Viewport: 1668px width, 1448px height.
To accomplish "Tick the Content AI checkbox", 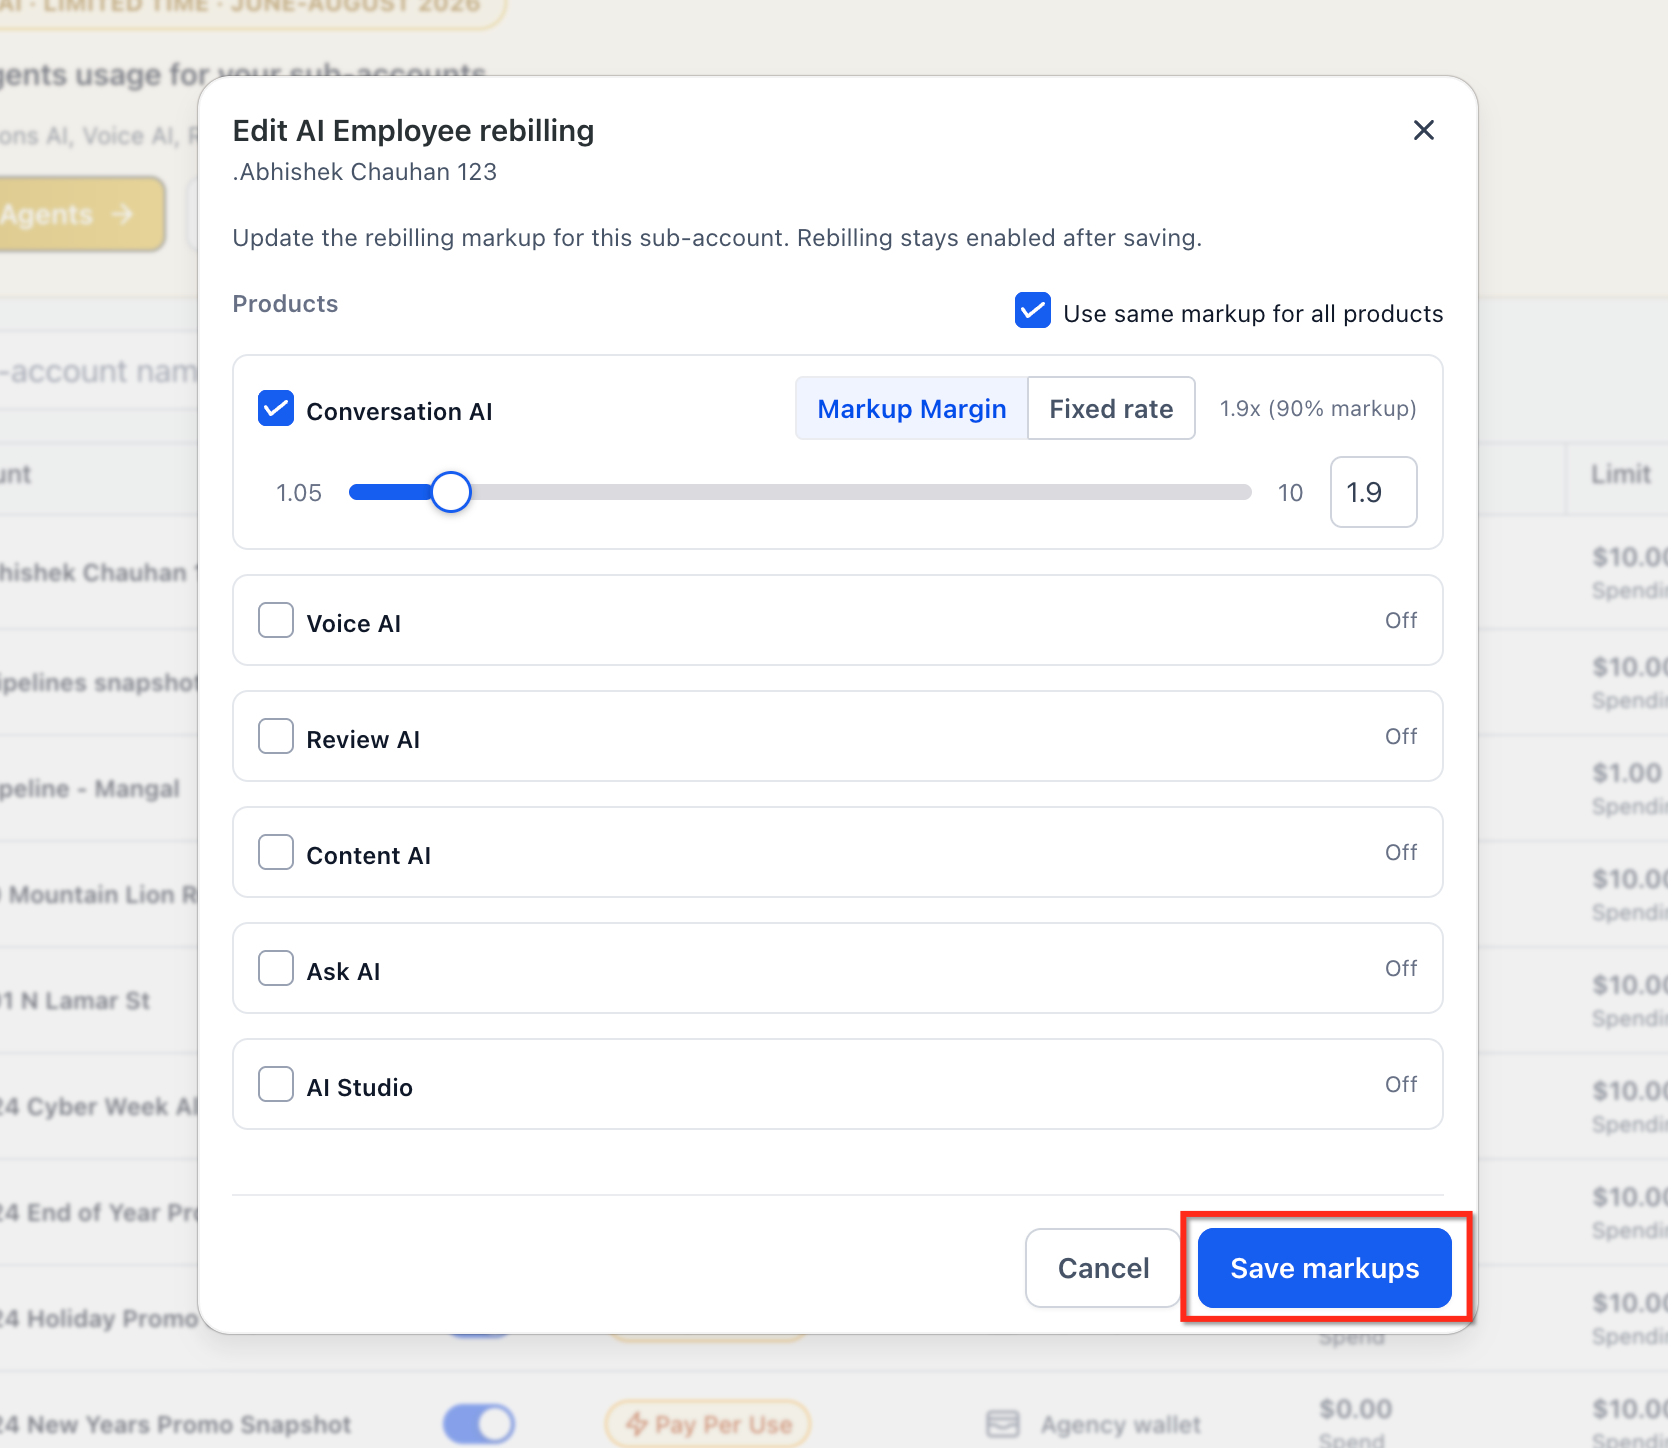I will pyautogui.click(x=276, y=852).
